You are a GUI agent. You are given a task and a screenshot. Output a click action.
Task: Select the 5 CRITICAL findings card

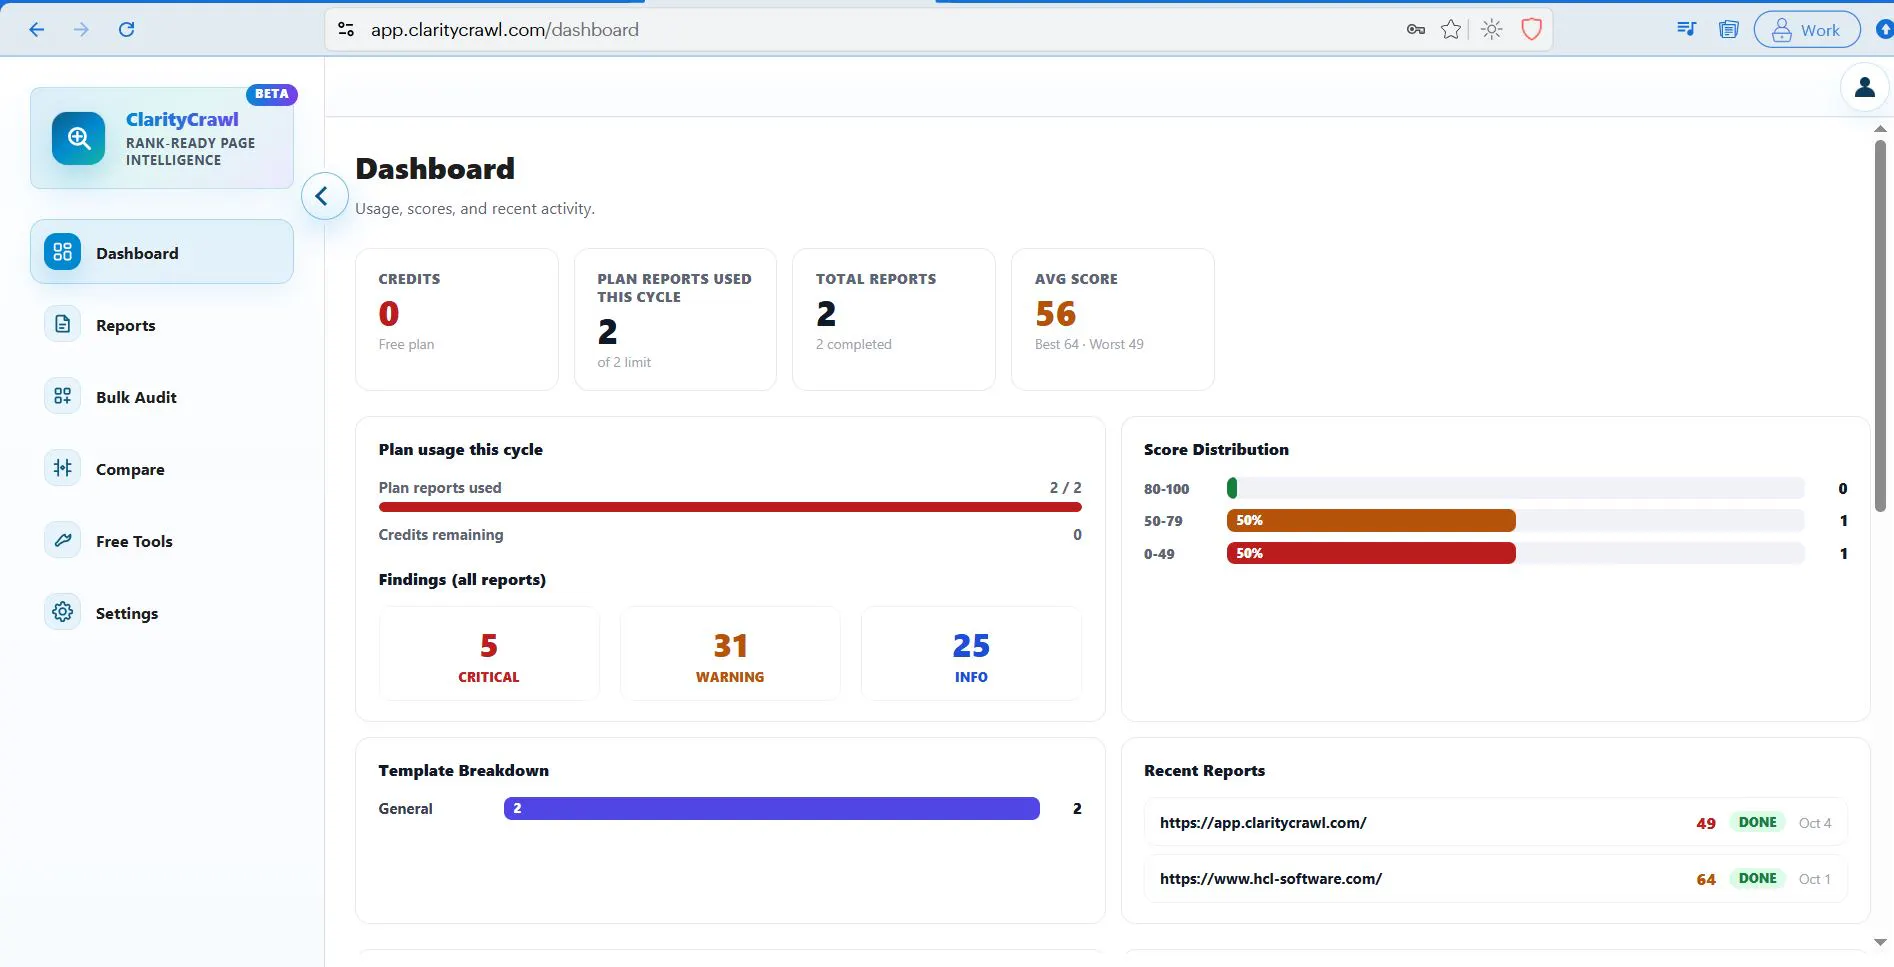[489, 654]
